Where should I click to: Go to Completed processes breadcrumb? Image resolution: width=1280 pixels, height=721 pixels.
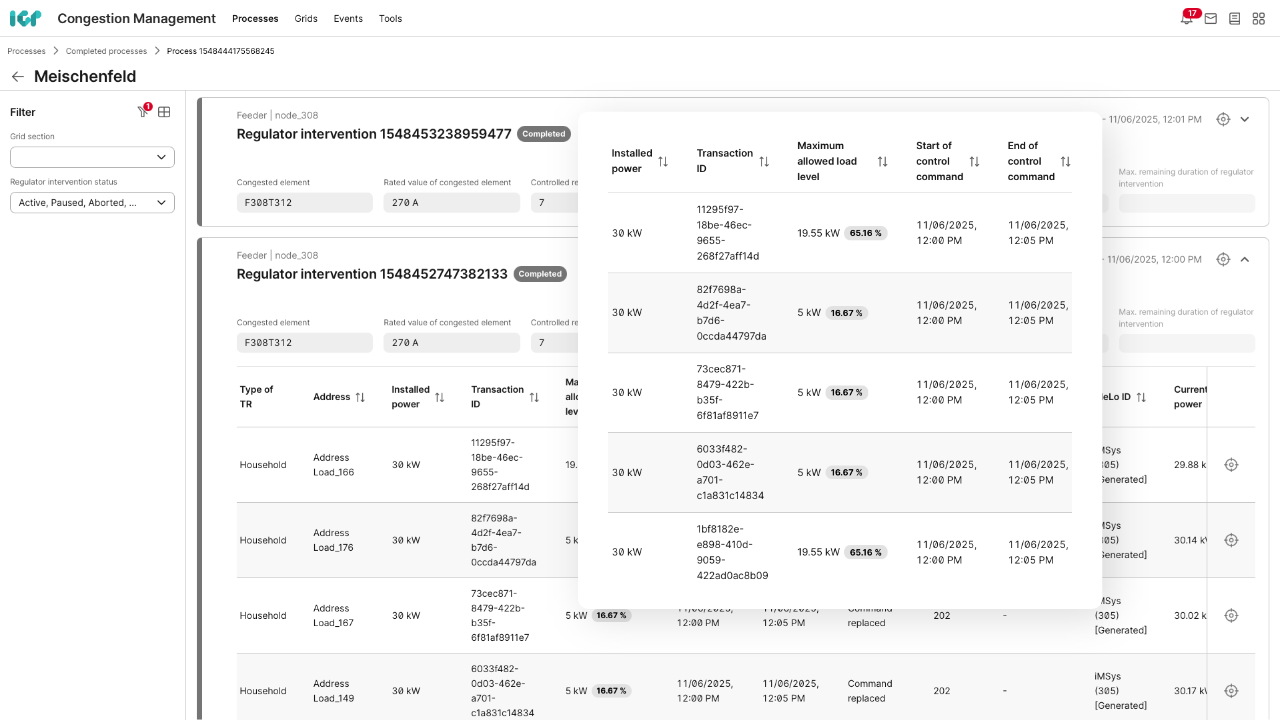(106, 51)
